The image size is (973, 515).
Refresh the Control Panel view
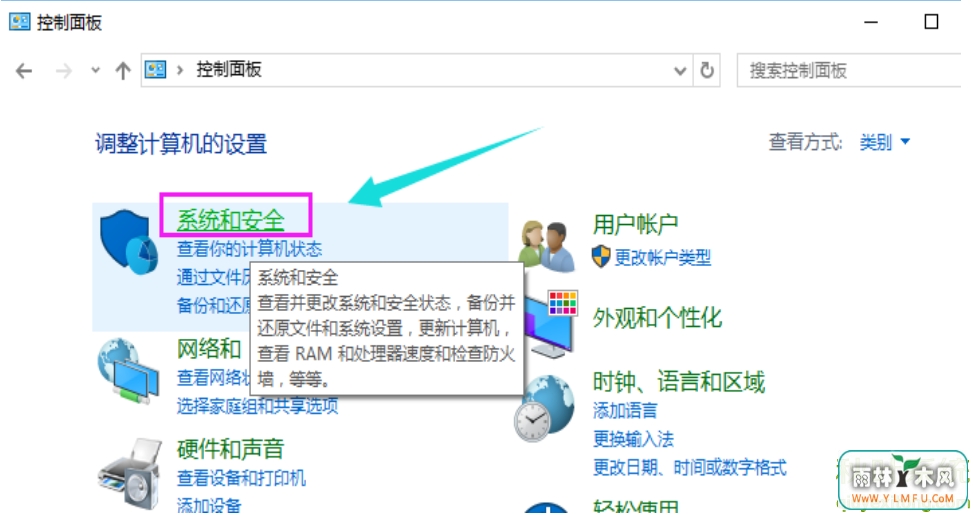tap(707, 70)
